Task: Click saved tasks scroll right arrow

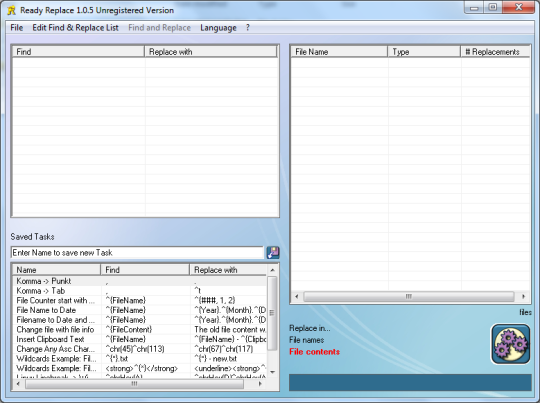Action: (261, 384)
